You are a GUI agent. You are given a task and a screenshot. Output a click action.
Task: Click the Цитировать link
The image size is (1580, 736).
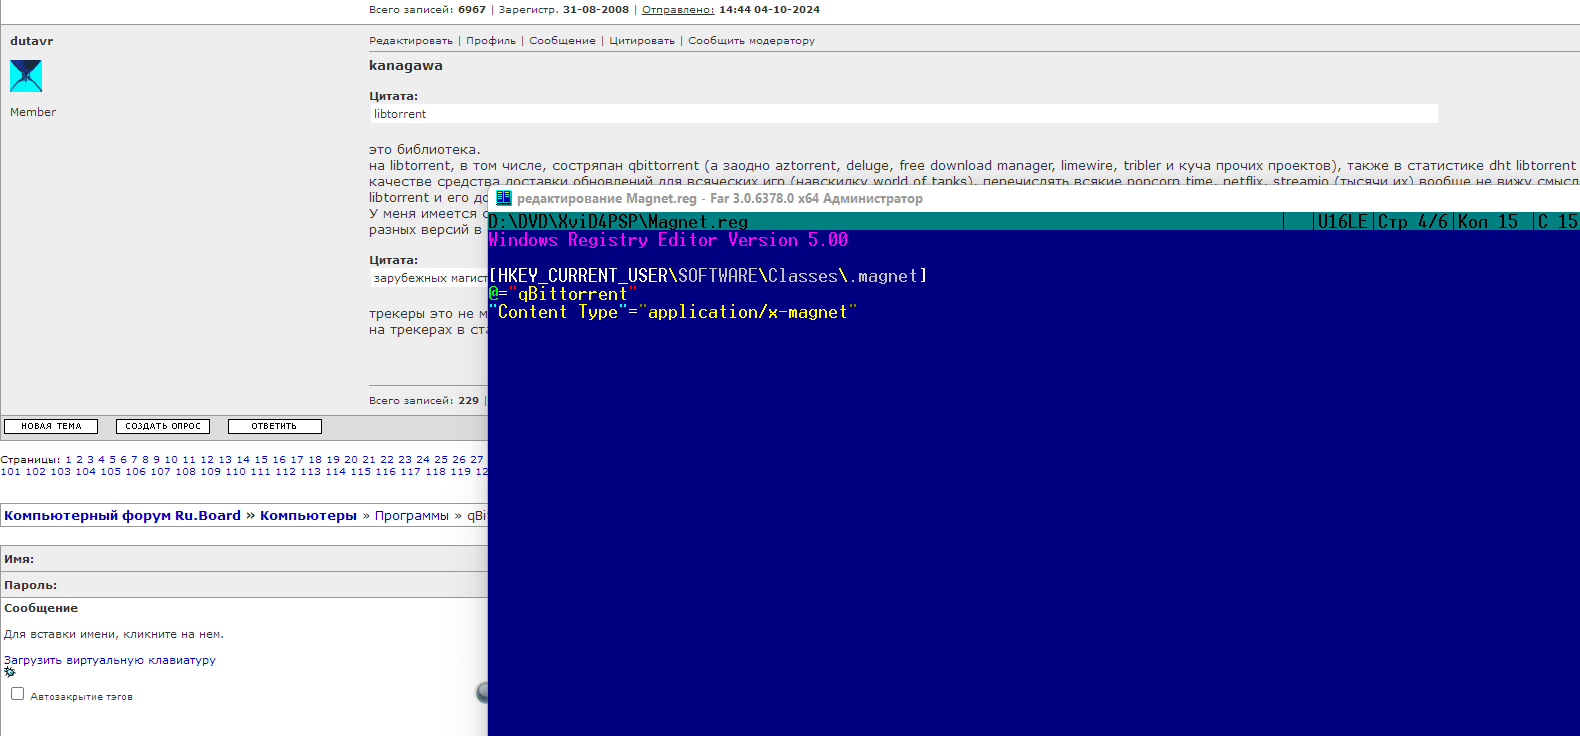[642, 41]
